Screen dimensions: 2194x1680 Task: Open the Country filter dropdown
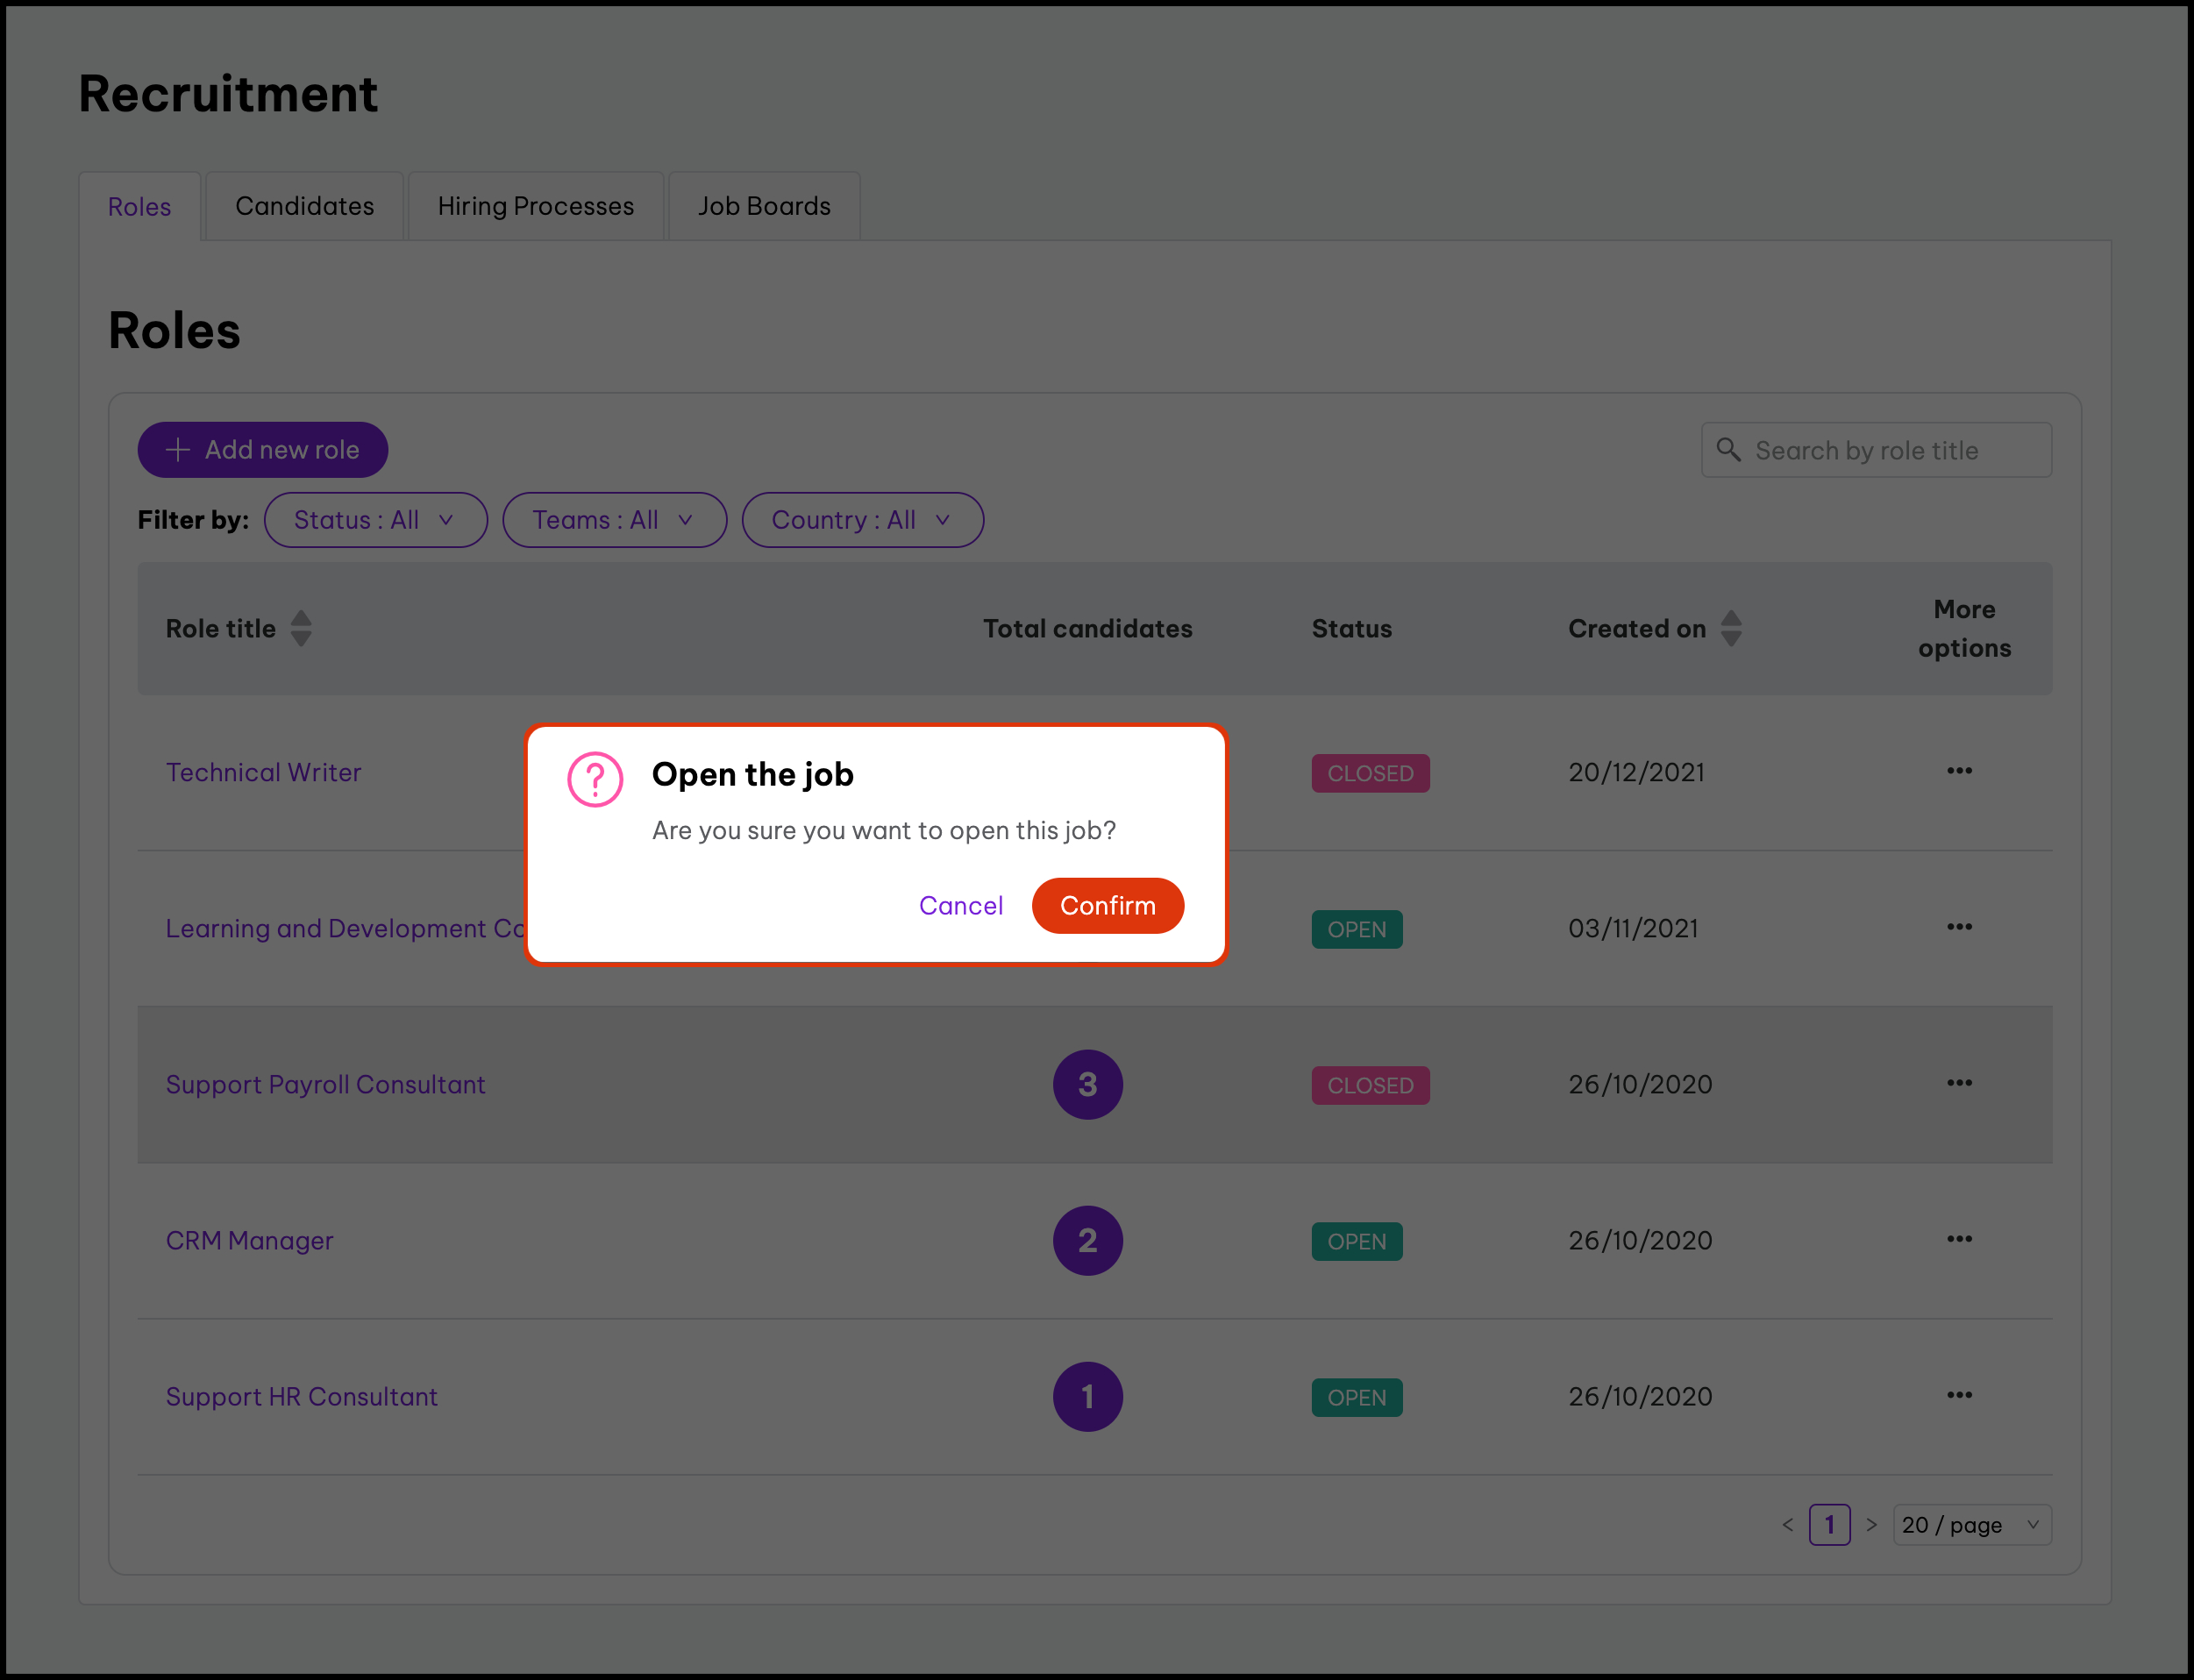tap(861, 520)
